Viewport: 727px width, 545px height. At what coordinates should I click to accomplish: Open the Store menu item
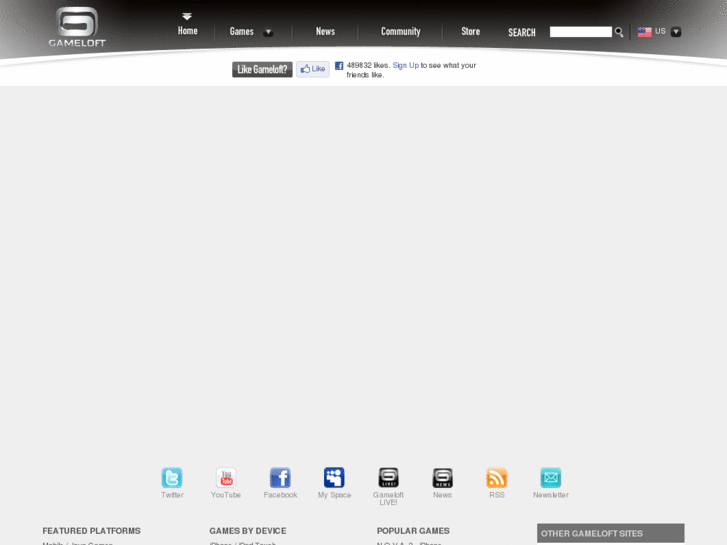pyautogui.click(x=470, y=32)
